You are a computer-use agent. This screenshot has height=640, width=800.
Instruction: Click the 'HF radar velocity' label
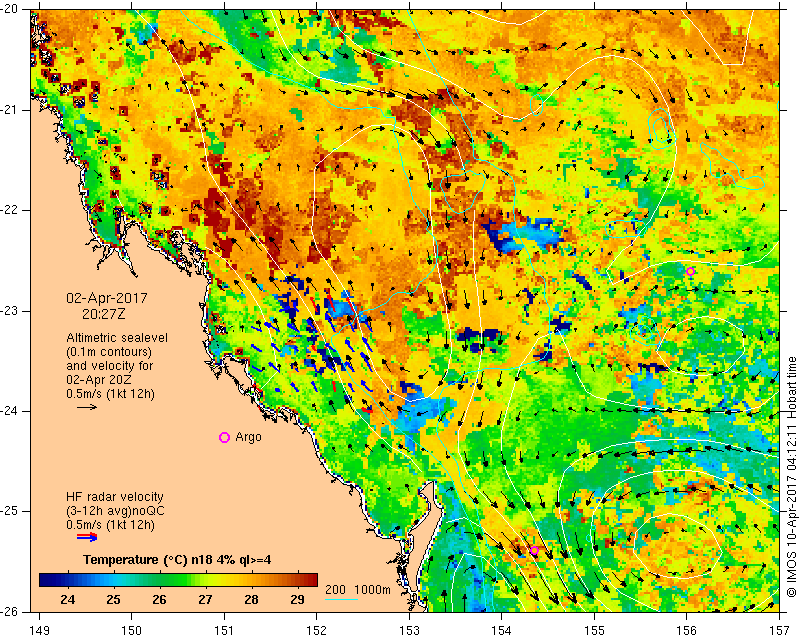point(115,497)
